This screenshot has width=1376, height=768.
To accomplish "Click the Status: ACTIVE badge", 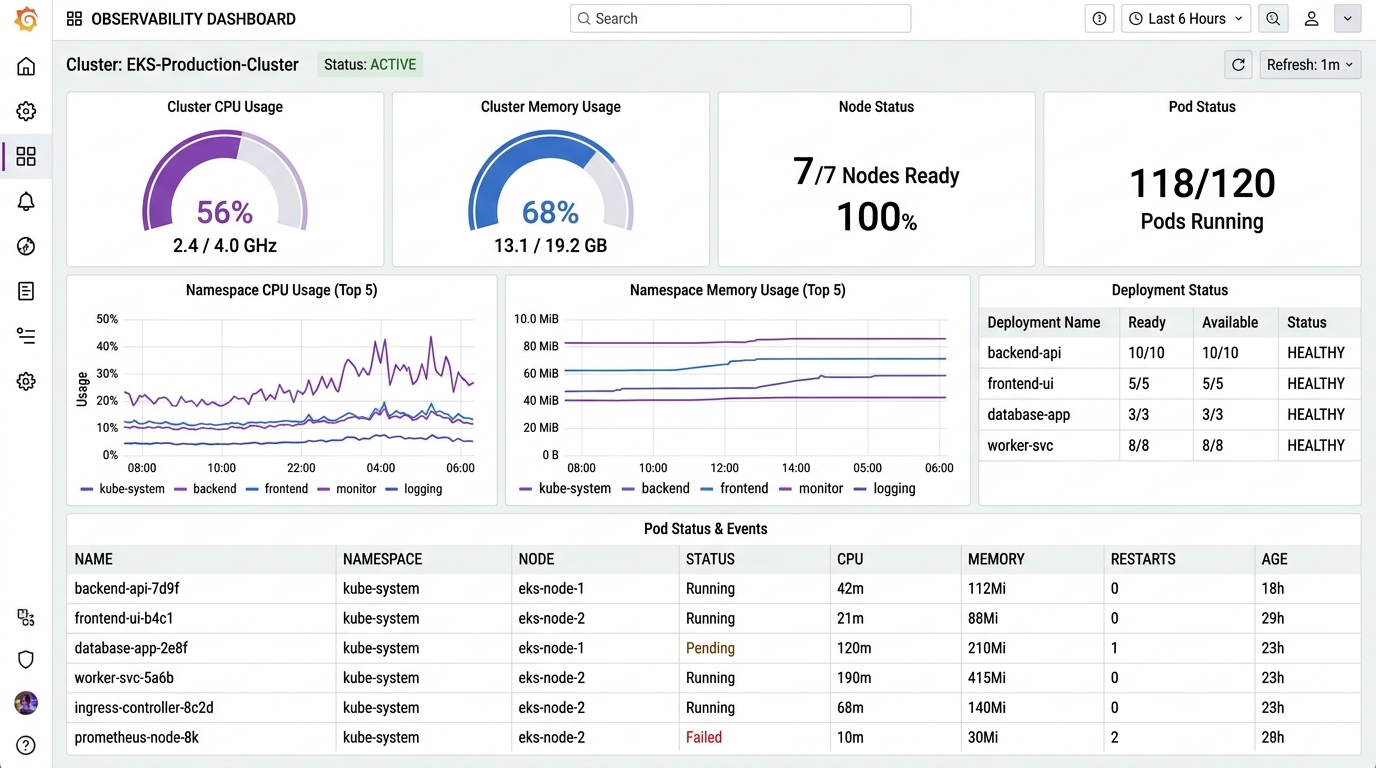I will (370, 65).
